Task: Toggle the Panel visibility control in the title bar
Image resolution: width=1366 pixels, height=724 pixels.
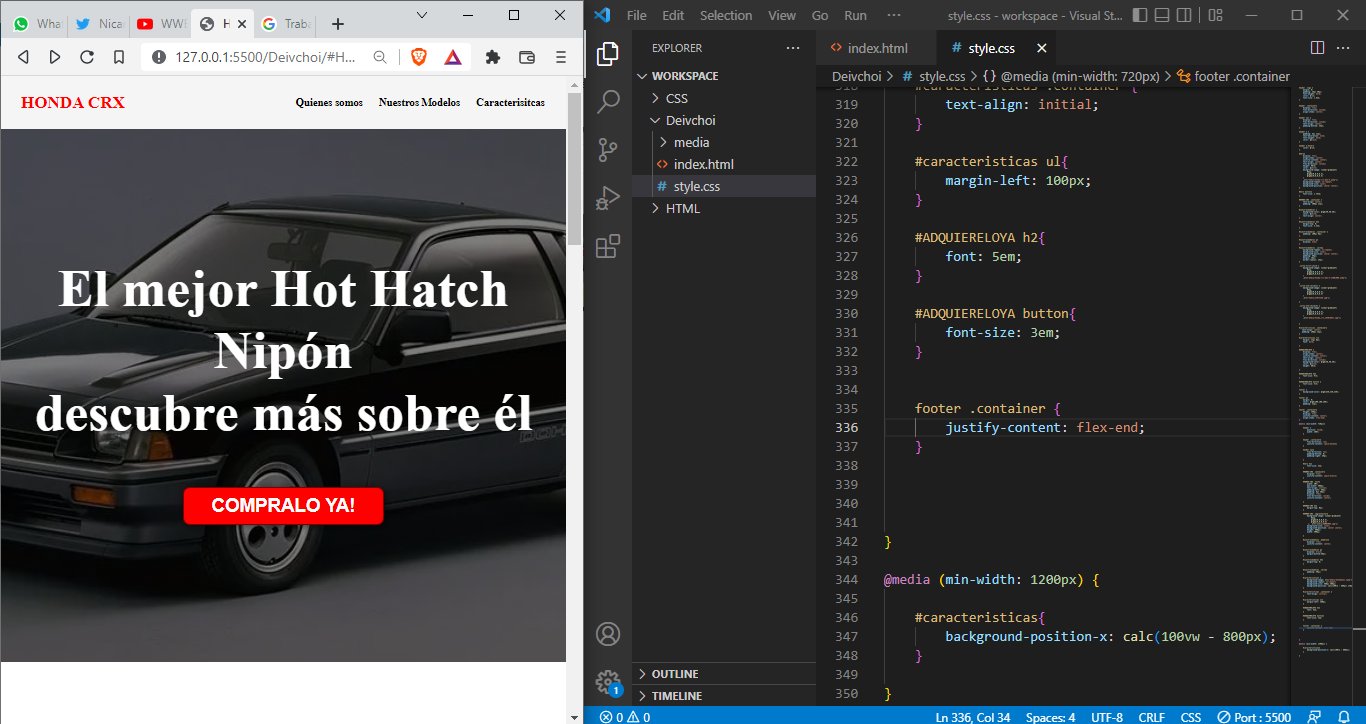Action: point(1162,15)
